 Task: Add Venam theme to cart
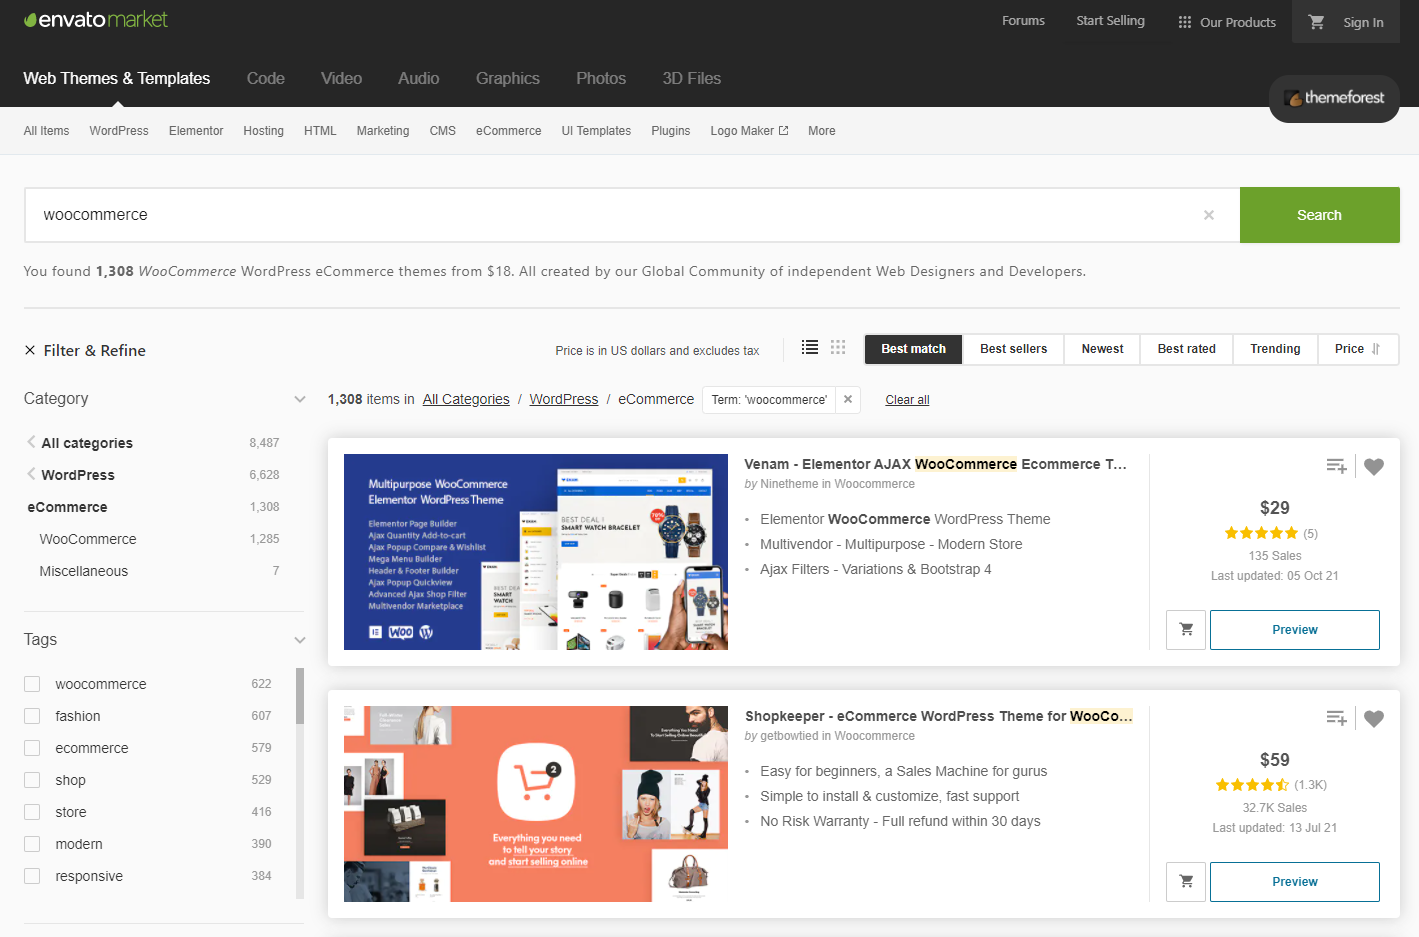[1186, 630]
